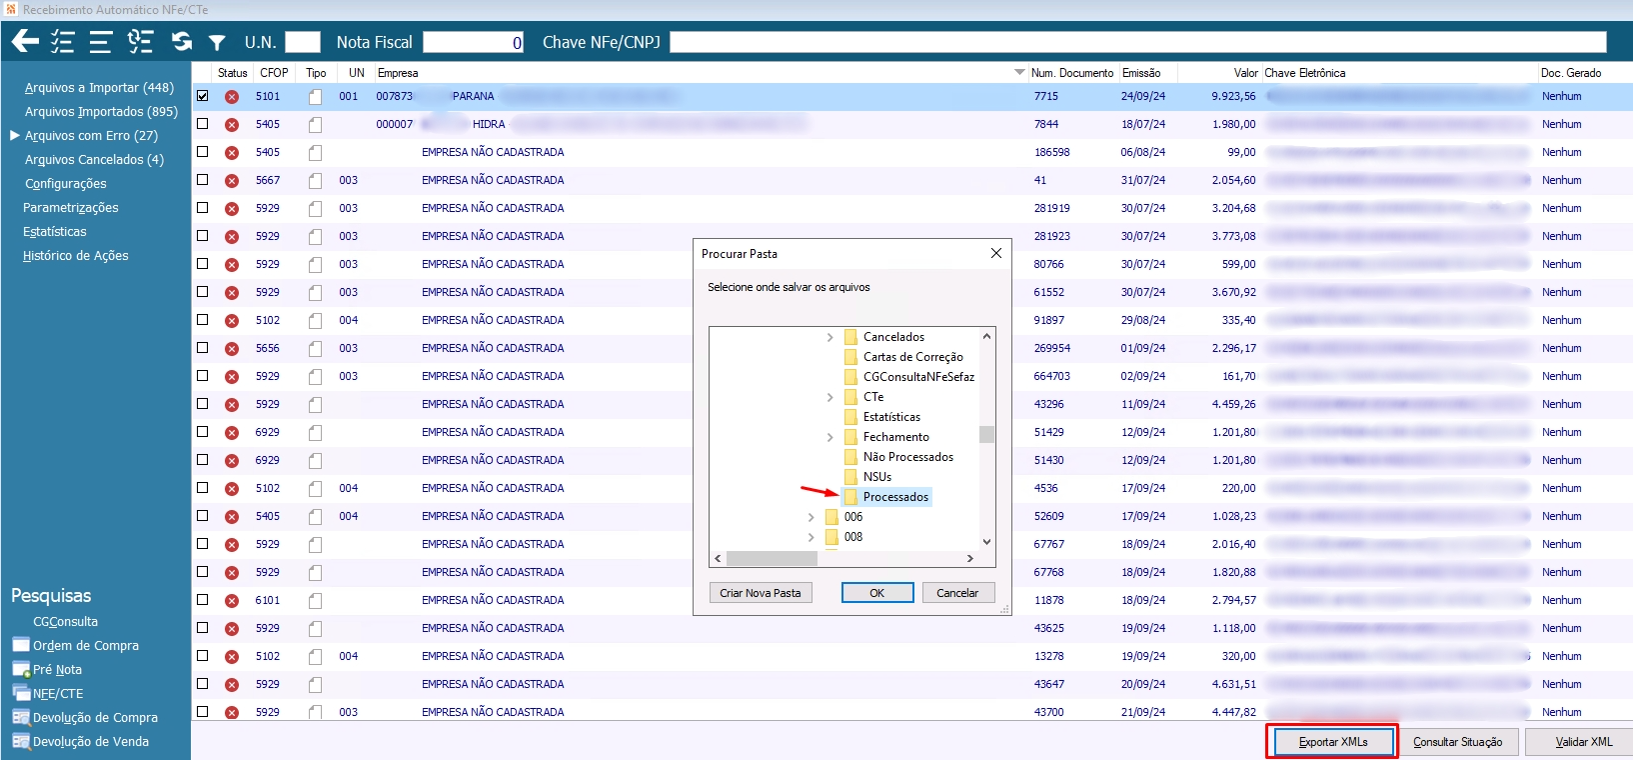Check the checkbox for document 7844

coord(203,124)
